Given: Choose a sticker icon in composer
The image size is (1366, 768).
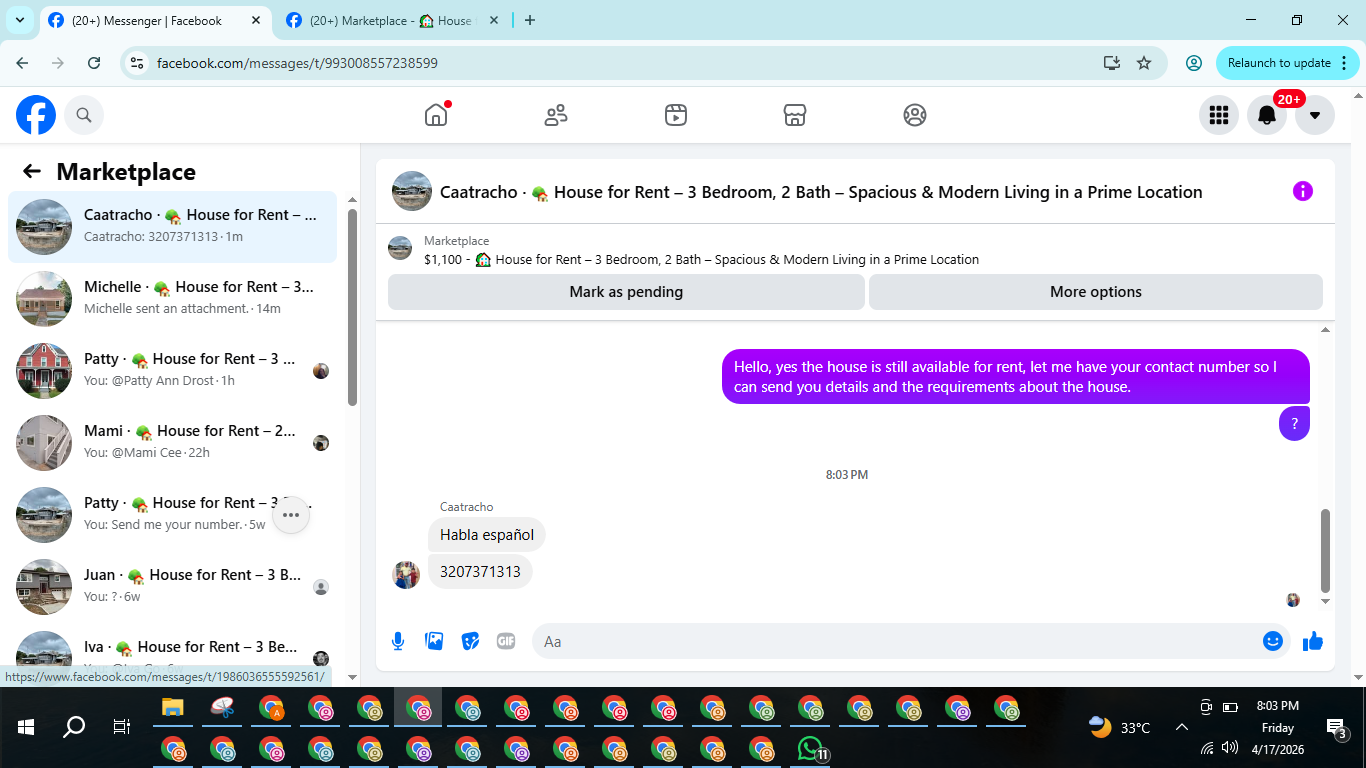Looking at the screenshot, I should [x=470, y=641].
